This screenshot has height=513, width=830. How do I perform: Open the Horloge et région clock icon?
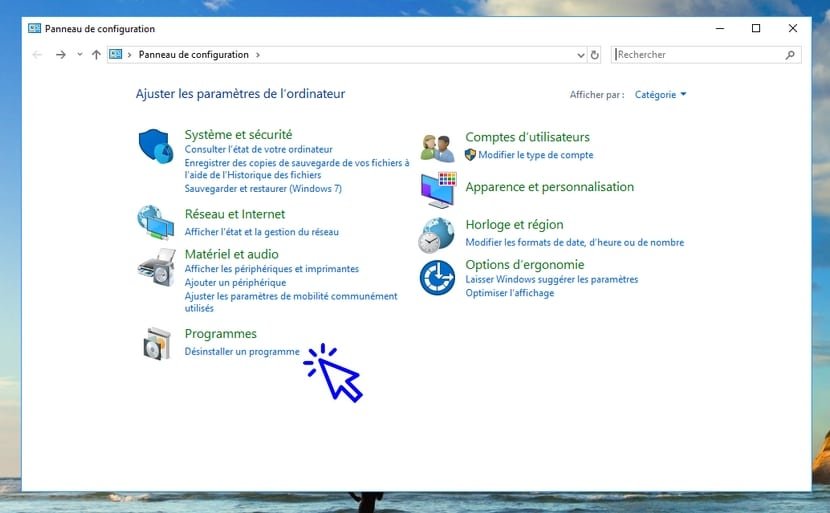(x=436, y=235)
